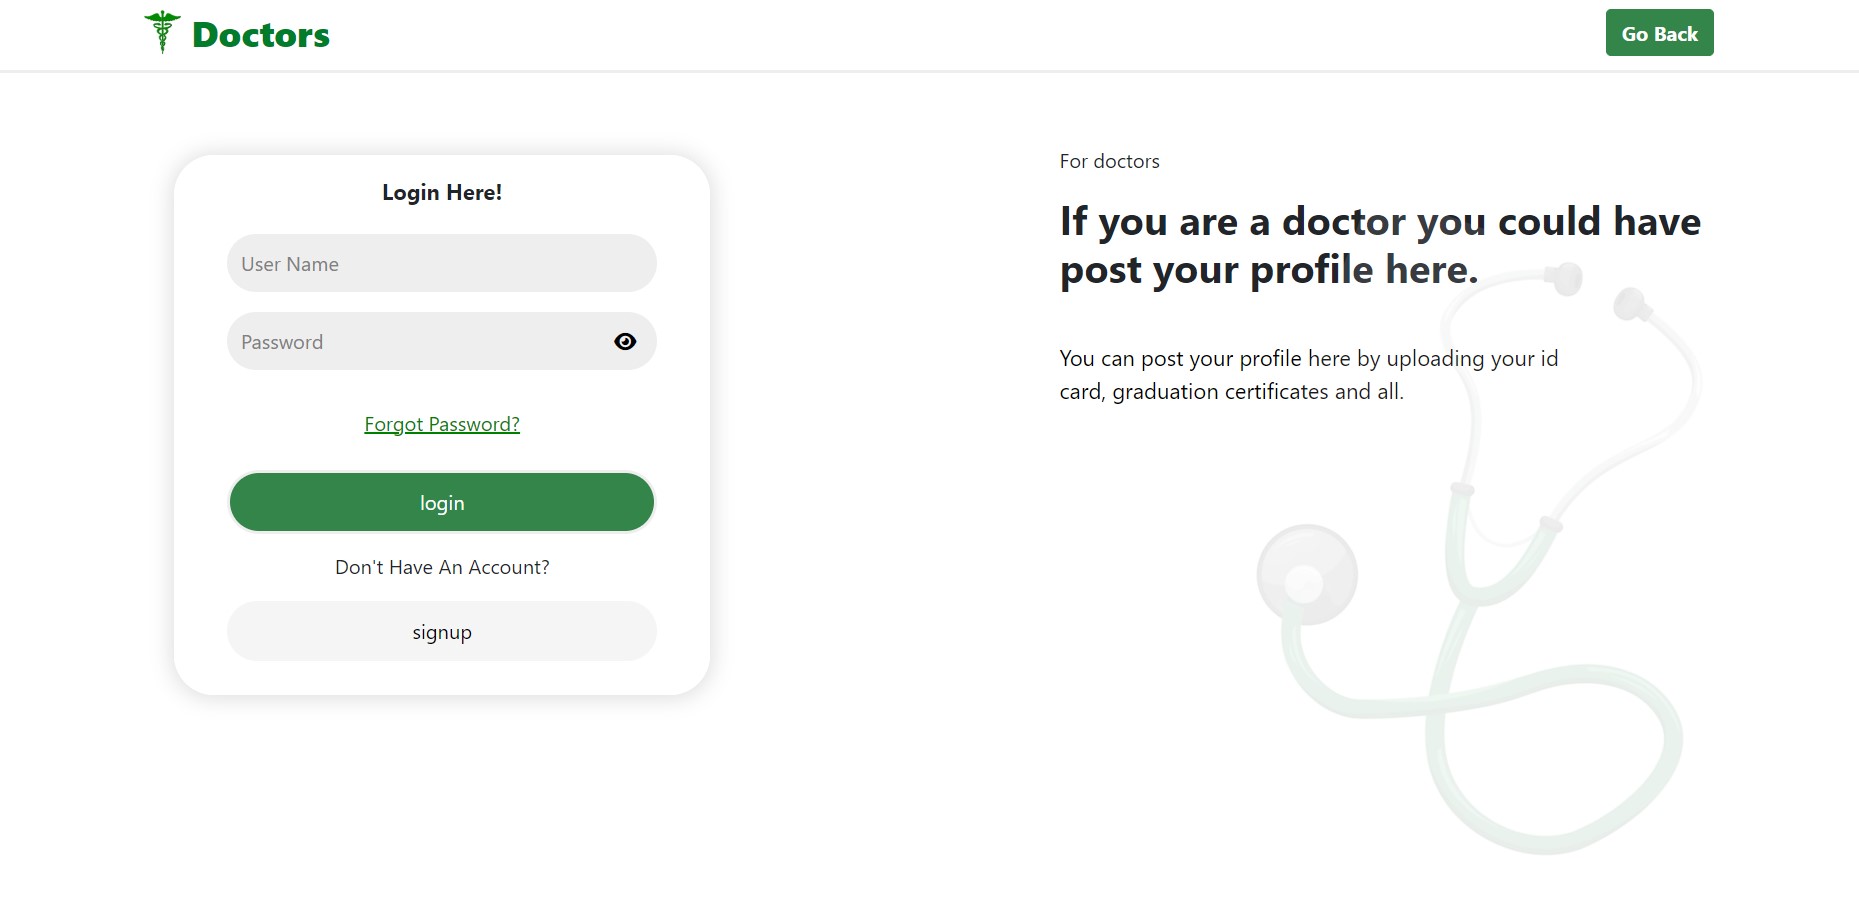Toggle password visibility with the eye icon
Screen dimensions: 1859x911
click(x=625, y=342)
